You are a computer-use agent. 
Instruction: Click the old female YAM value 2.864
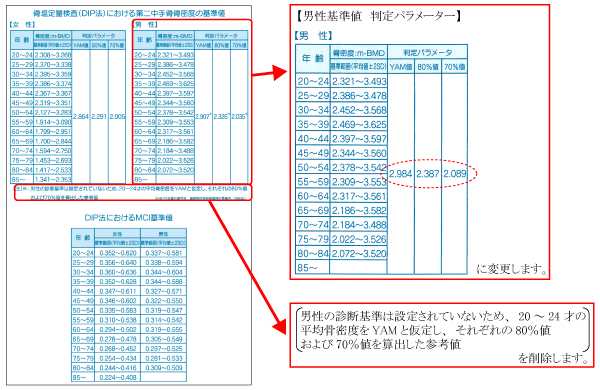pyautogui.click(x=81, y=116)
